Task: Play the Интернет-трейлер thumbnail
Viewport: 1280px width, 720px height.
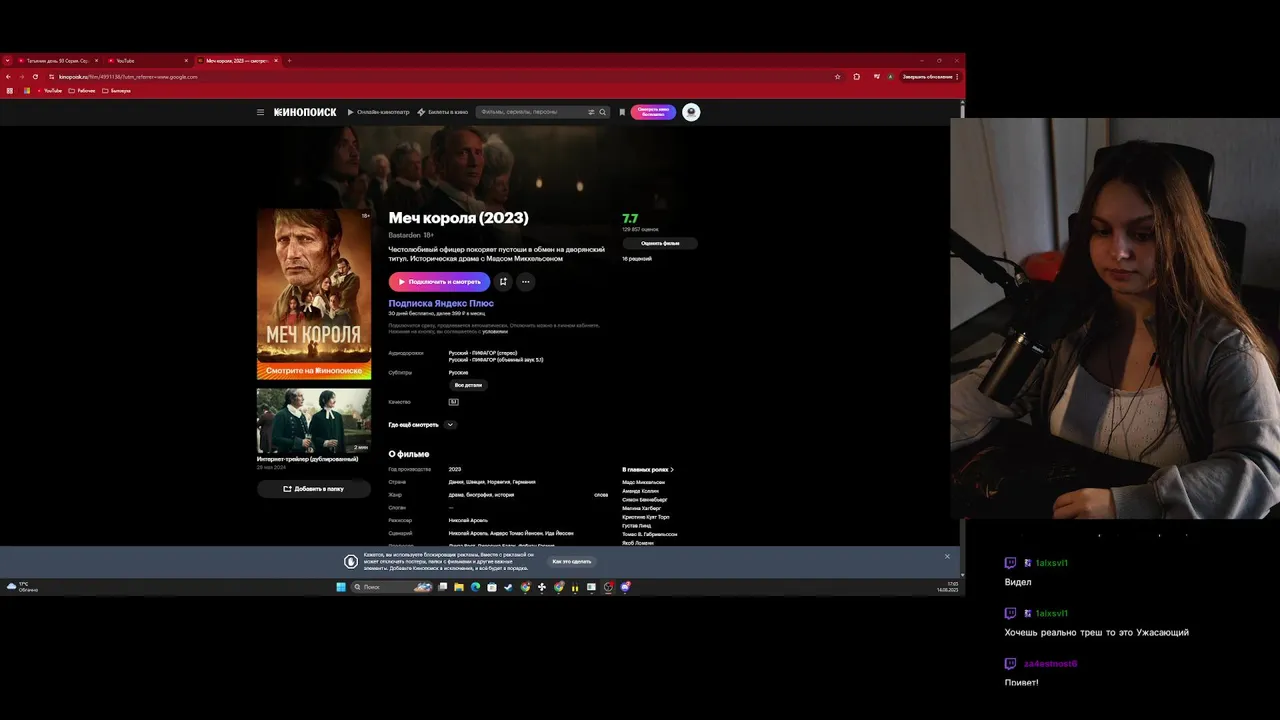Action: click(x=314, y=421)
